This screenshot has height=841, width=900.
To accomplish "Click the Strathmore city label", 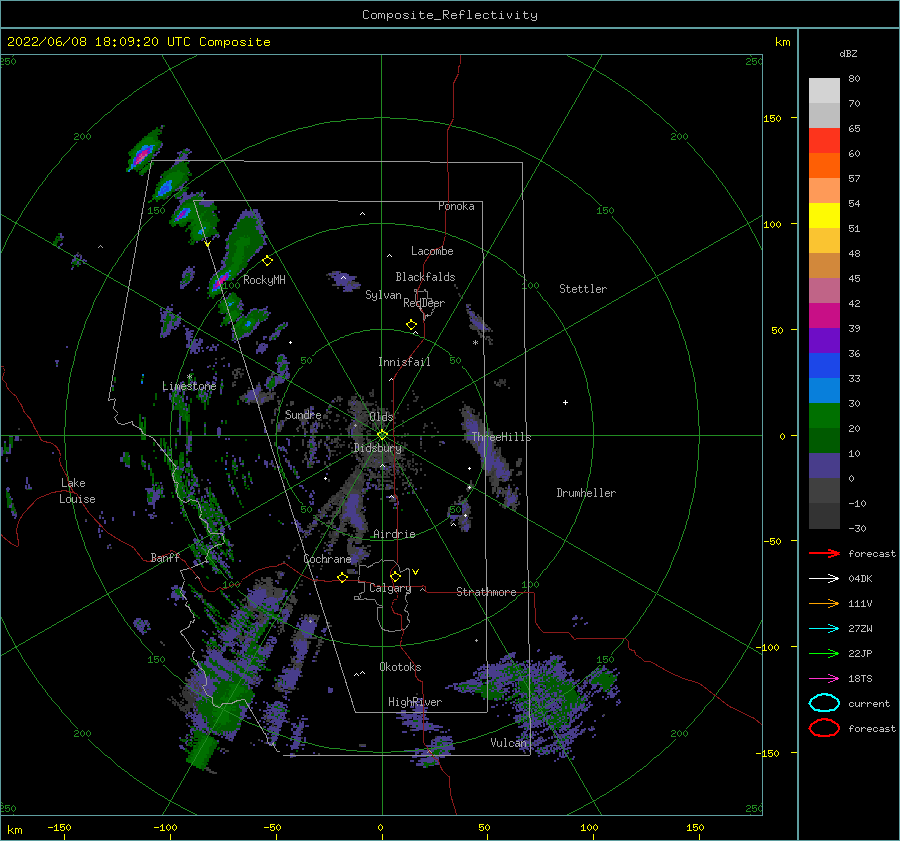I will (486, 592).
